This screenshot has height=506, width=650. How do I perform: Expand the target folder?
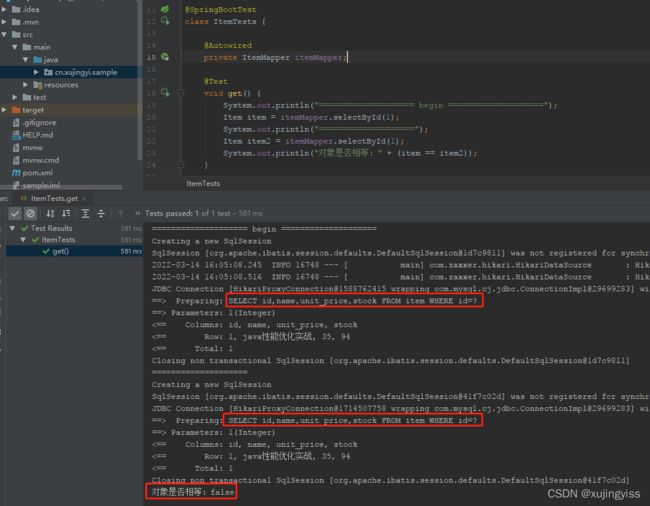tap(4, 110)
